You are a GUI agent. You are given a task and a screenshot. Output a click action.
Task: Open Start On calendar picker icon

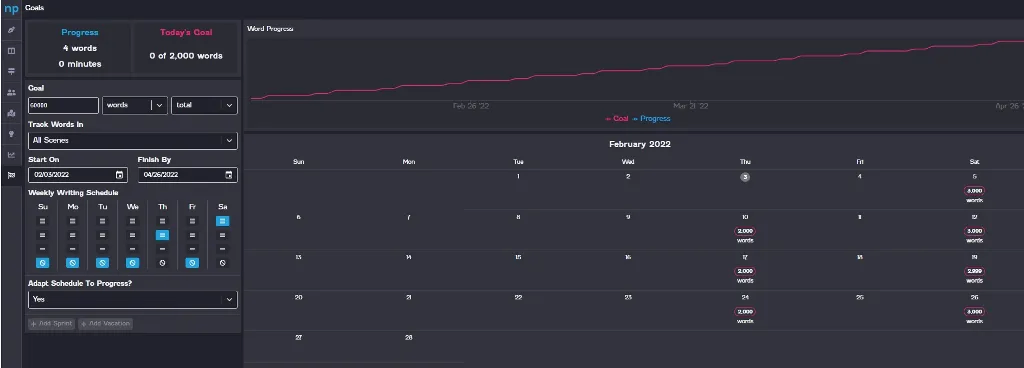[x=120, y=175]
